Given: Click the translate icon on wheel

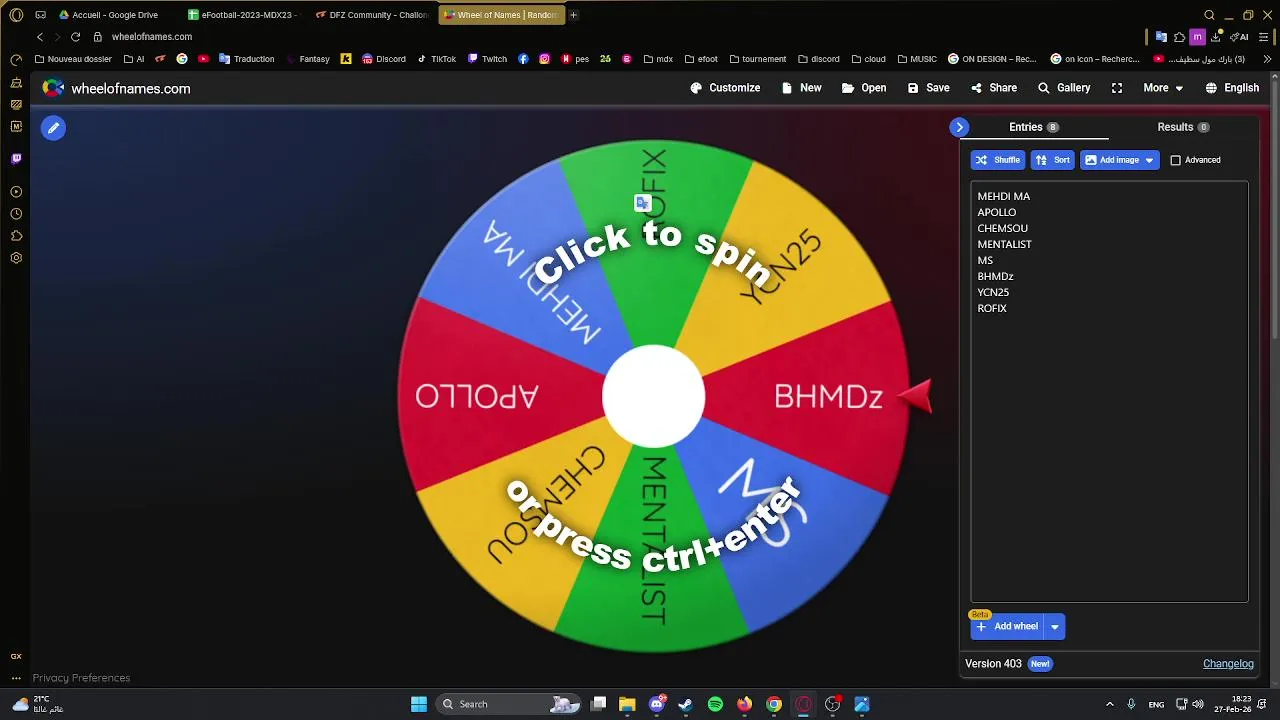Looking at the screenshot, I should [643, 203].
